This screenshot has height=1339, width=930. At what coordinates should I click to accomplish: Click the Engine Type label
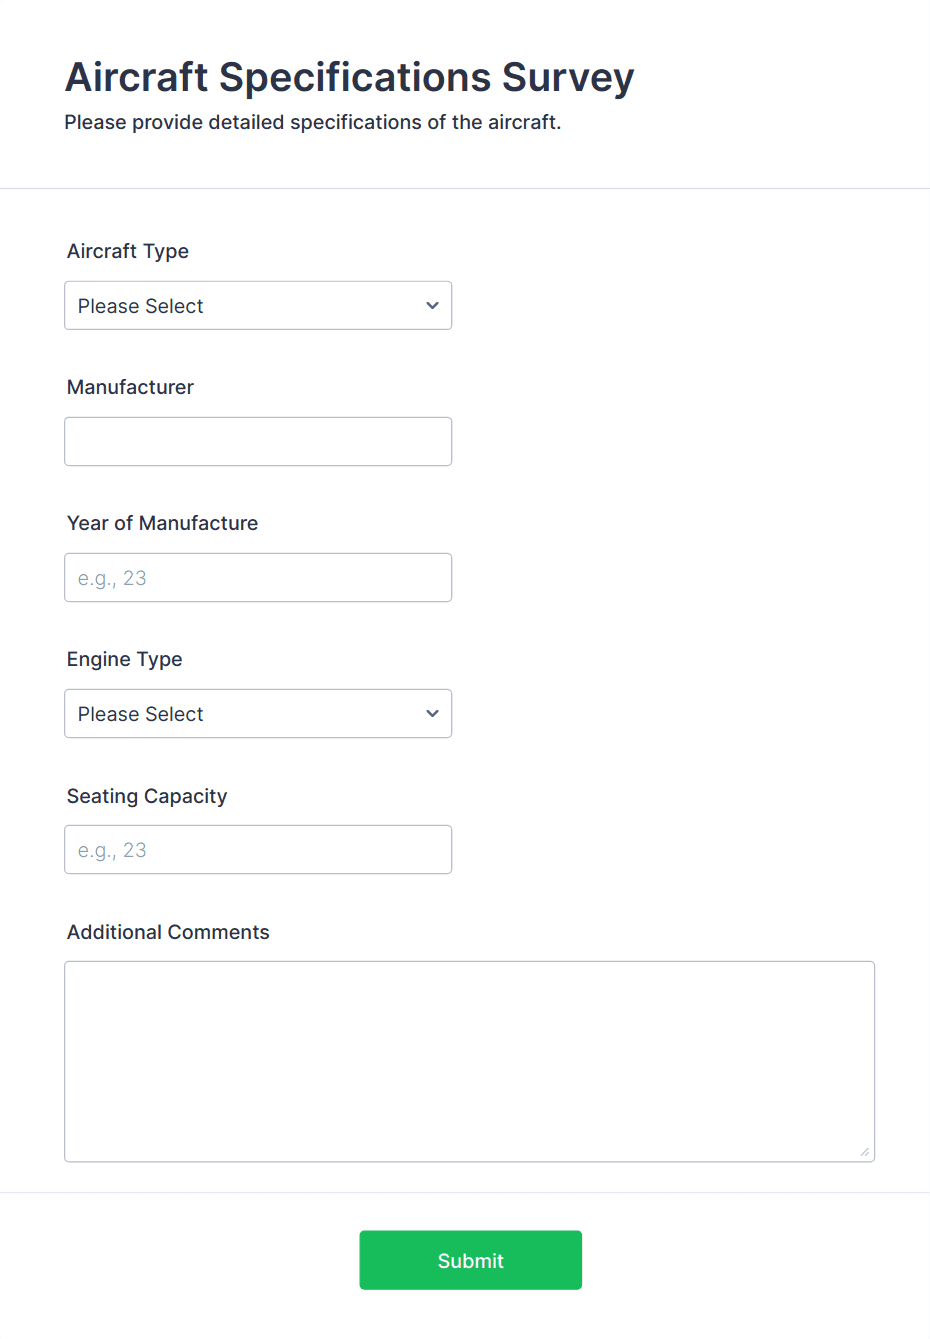click(125, 659)
